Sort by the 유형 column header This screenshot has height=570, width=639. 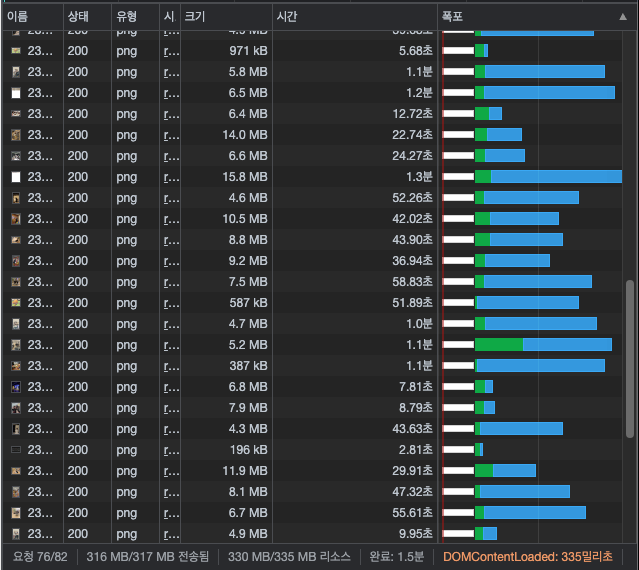click(135, 17)
